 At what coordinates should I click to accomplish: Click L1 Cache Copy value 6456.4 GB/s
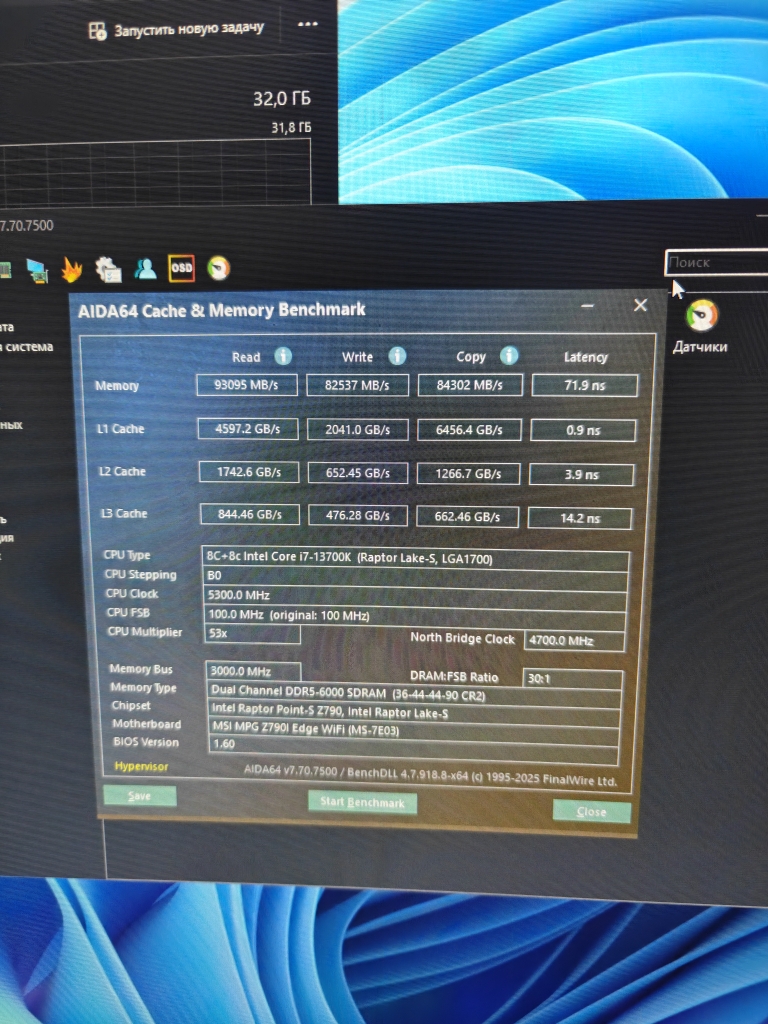pos(470,430)
